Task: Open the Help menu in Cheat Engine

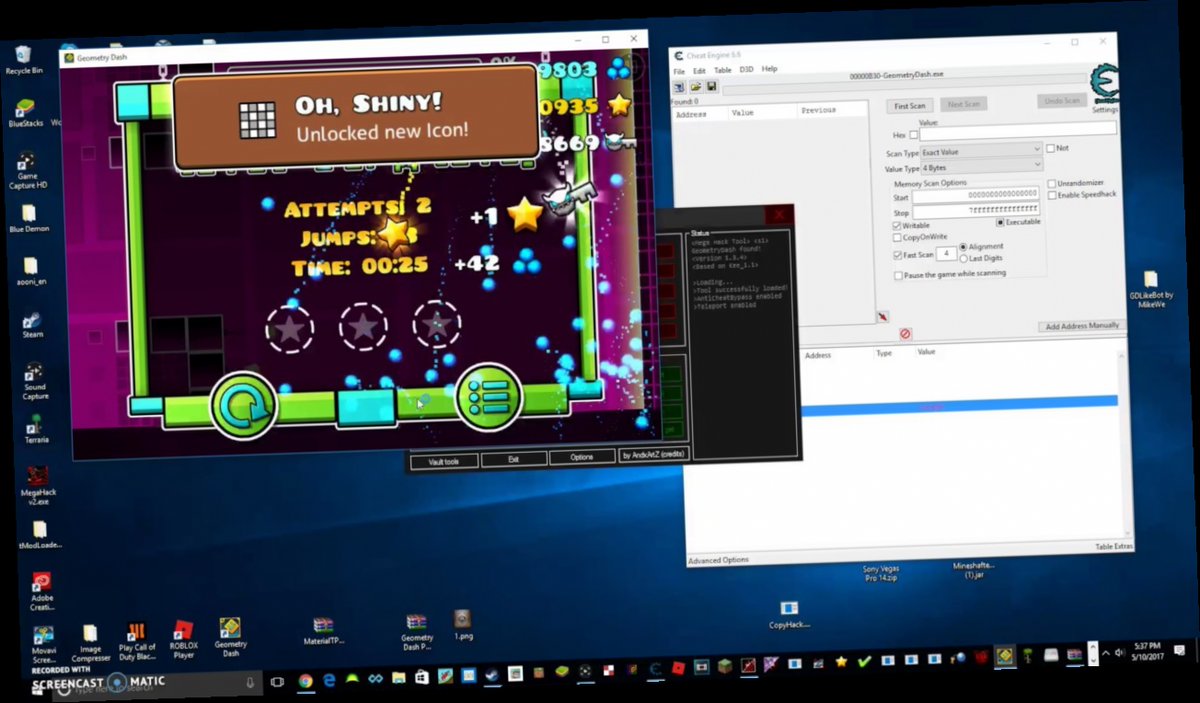Action: coord(769,69)
